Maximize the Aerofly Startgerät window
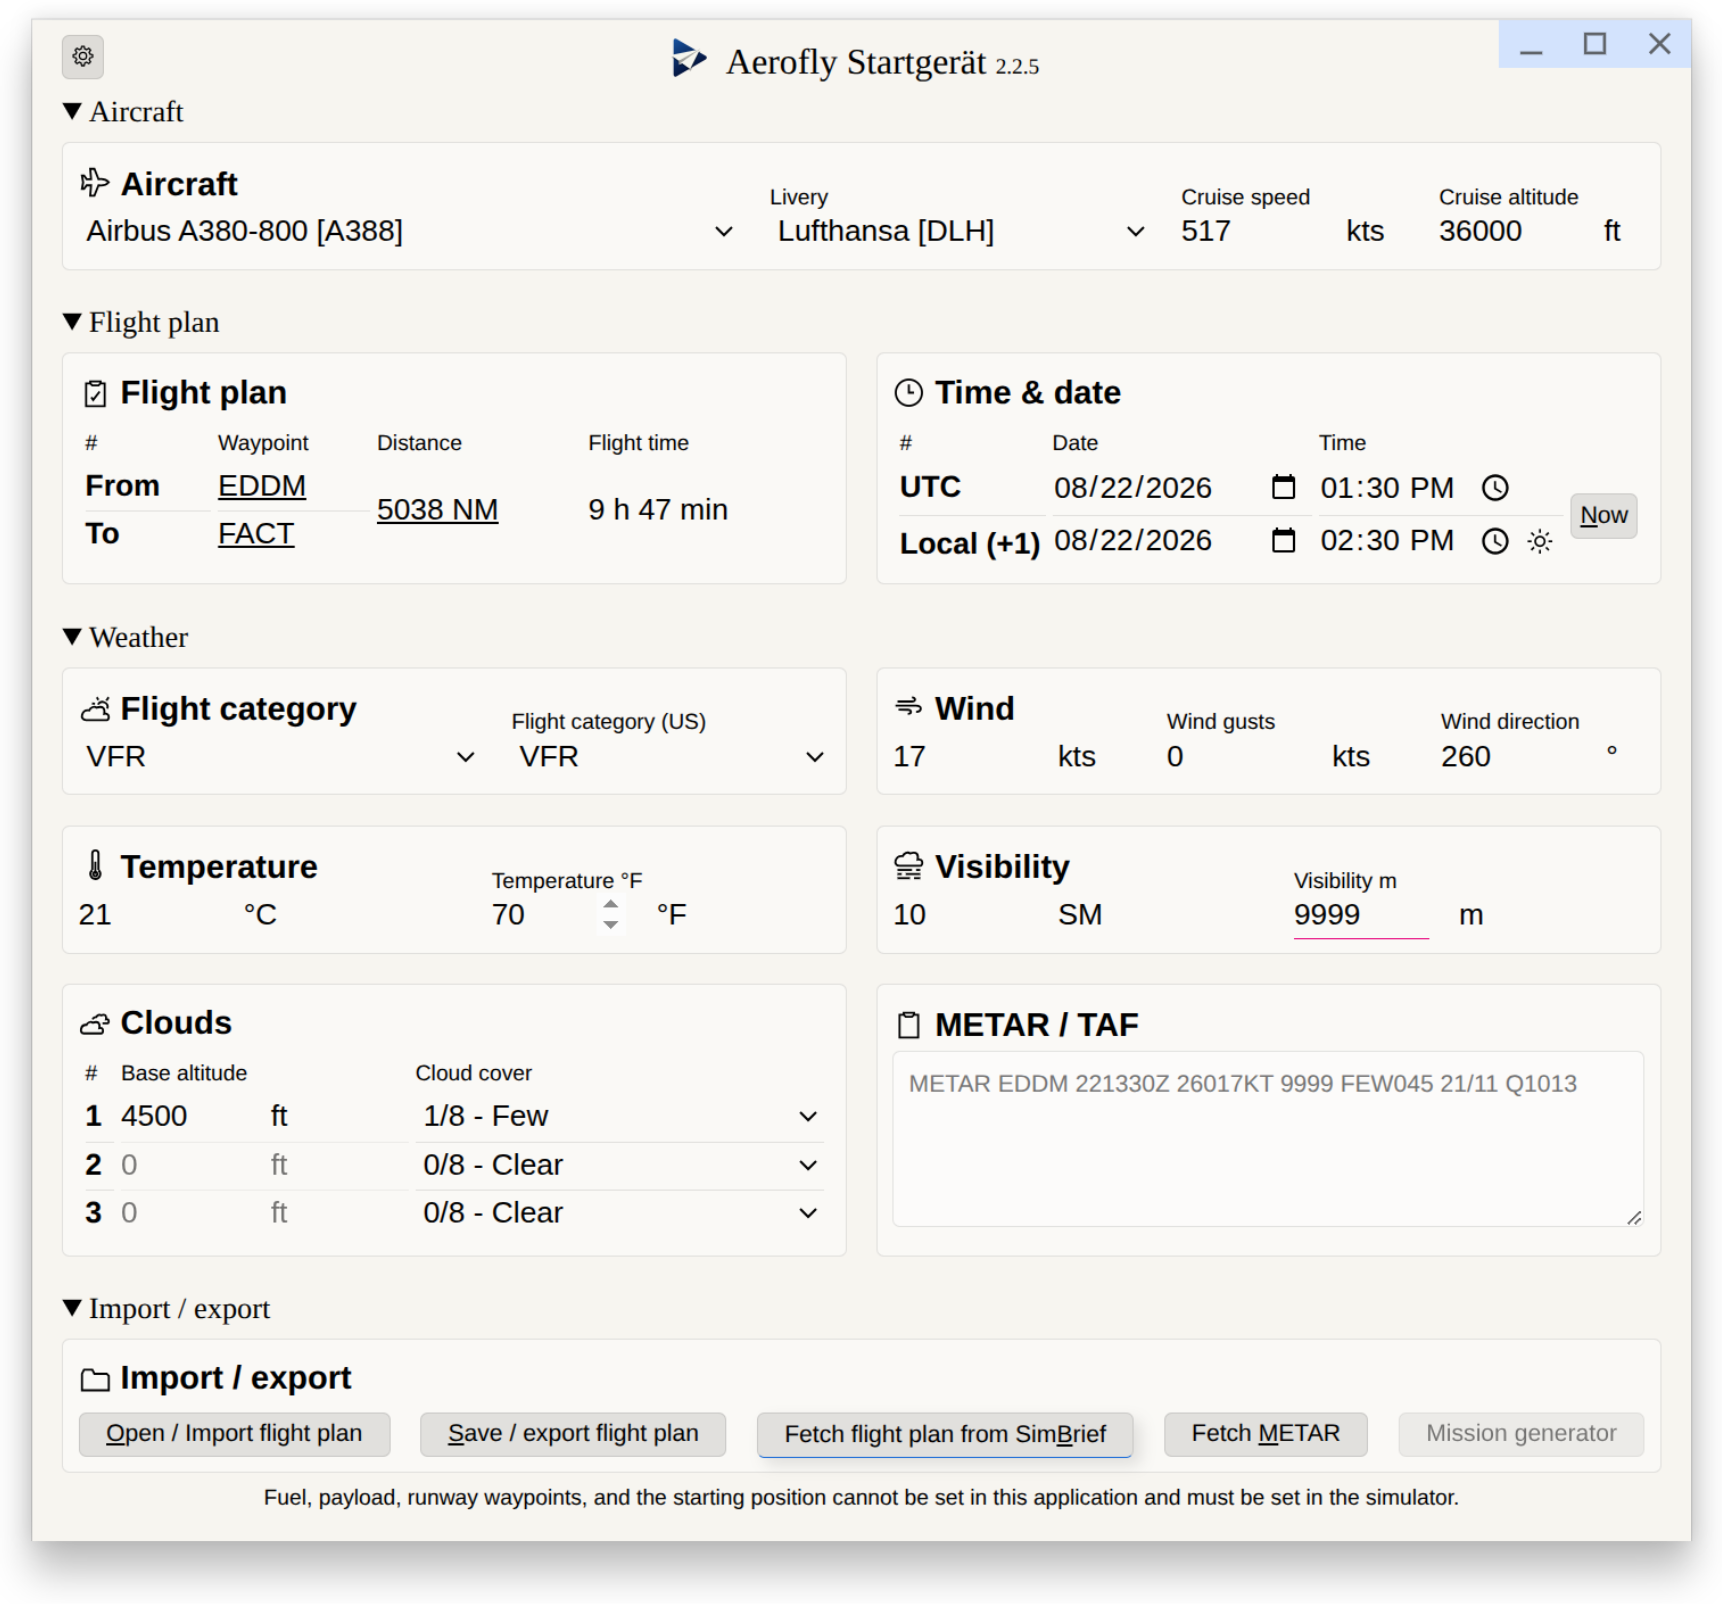 (1595, 45)
